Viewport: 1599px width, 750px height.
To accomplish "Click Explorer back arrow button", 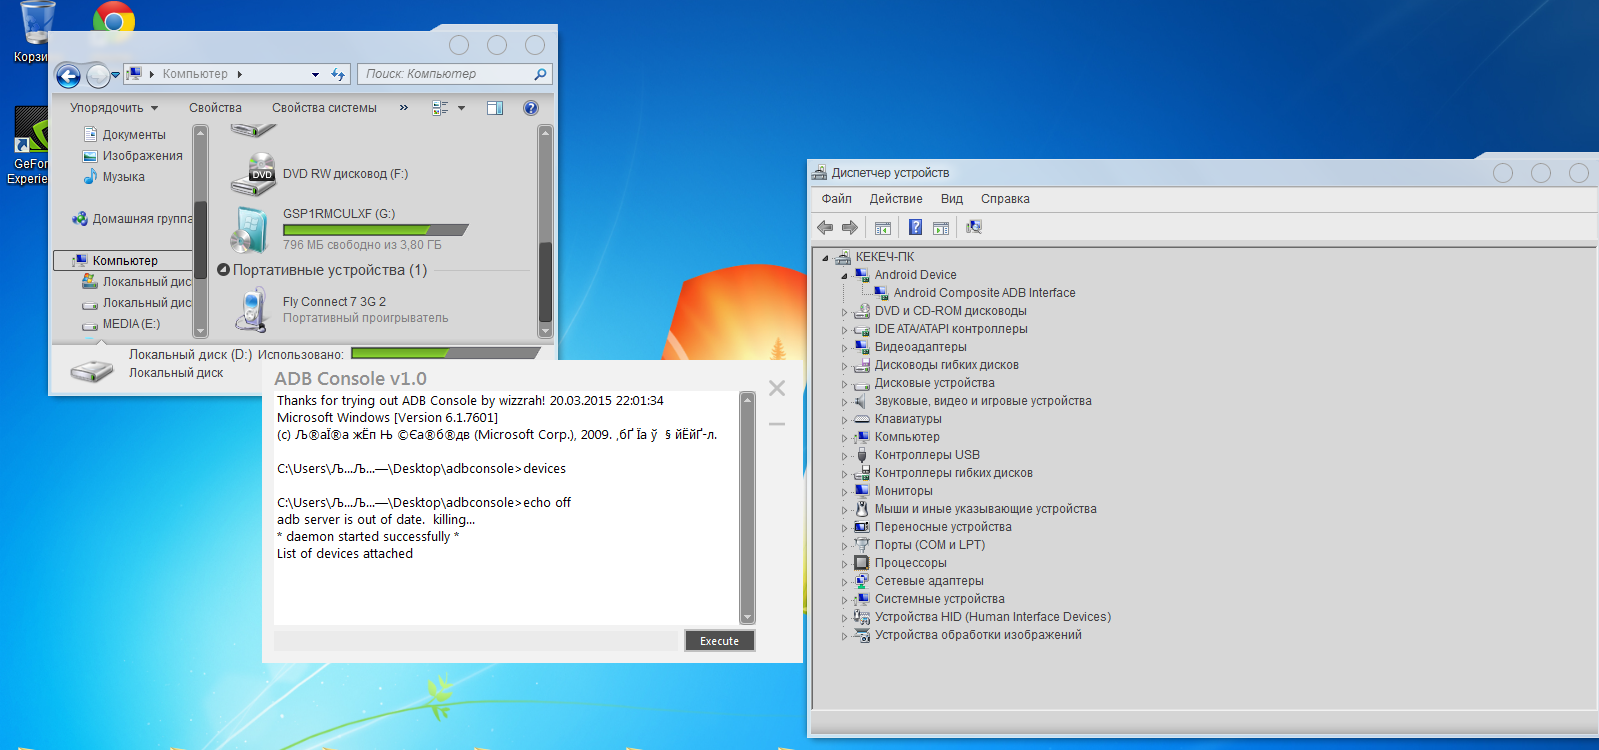I will click(68, 75).
